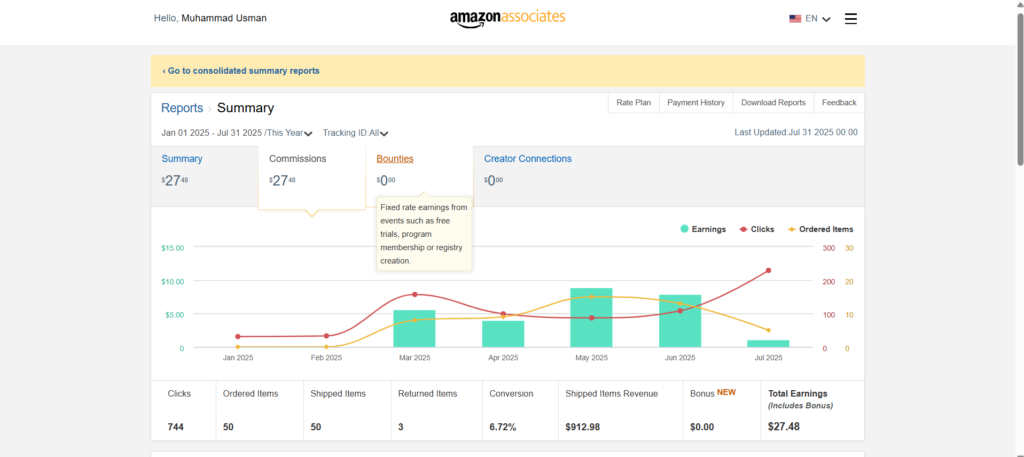Click the Apr 2025 earnings bar
Viewport: 1024px width, 457px height.
click(x=503, y=334)
